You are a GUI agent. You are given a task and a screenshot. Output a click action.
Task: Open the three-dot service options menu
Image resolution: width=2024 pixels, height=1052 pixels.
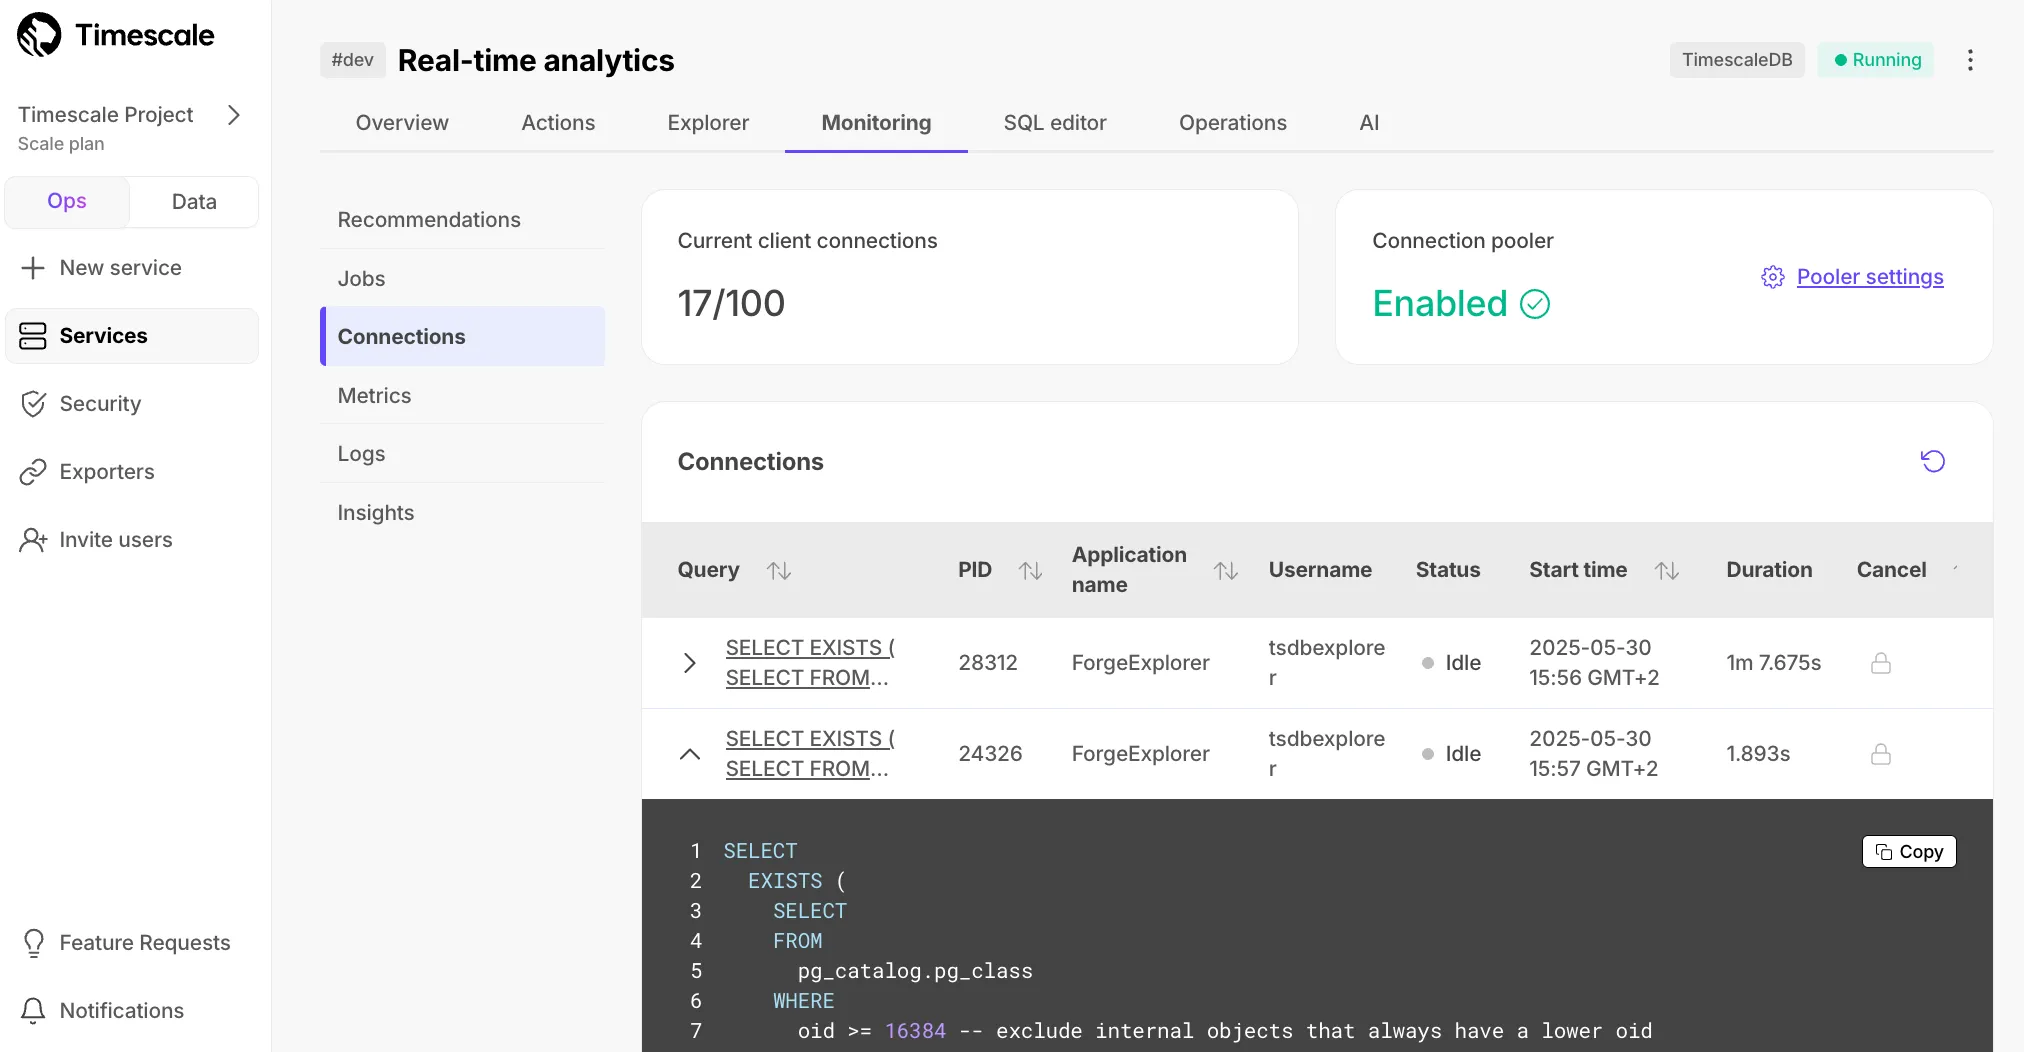(1970, 60)
